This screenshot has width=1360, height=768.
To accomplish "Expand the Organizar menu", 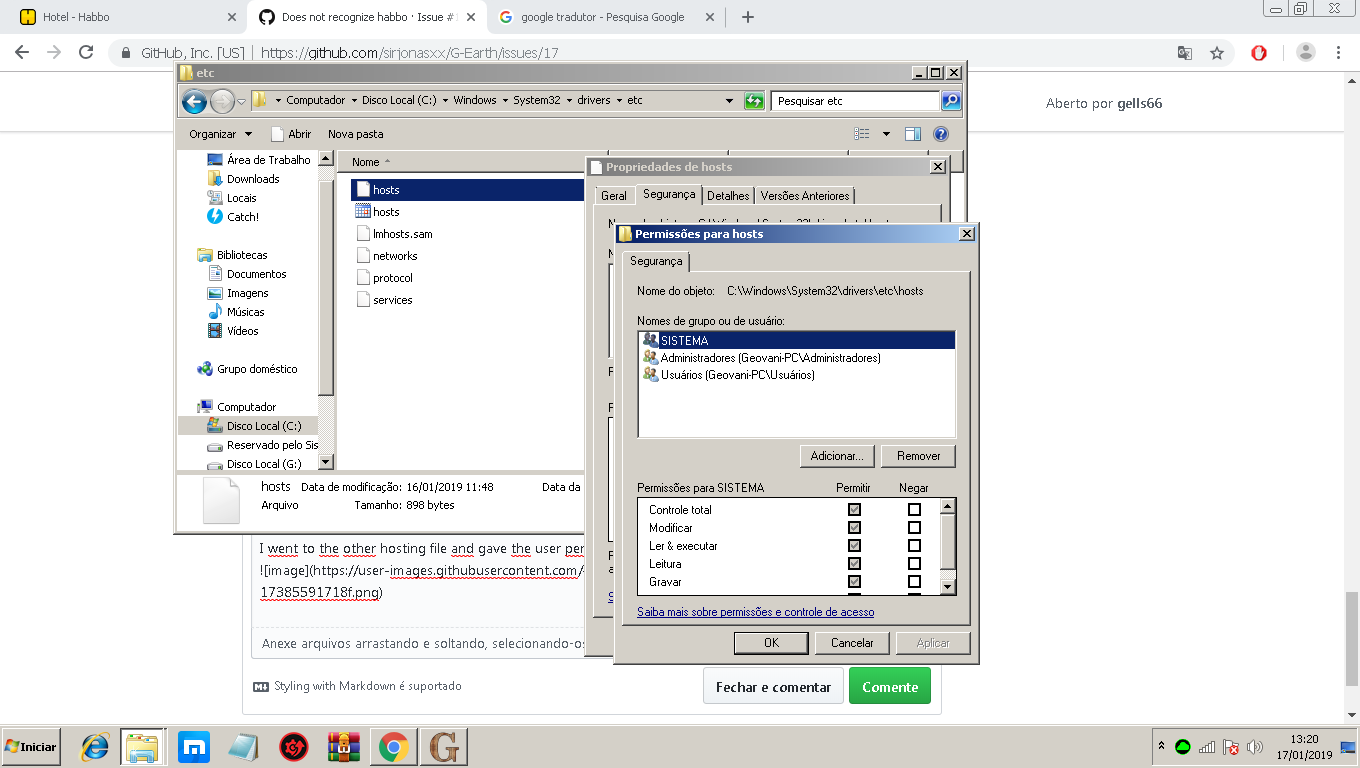I will click(x=219, y=133).
